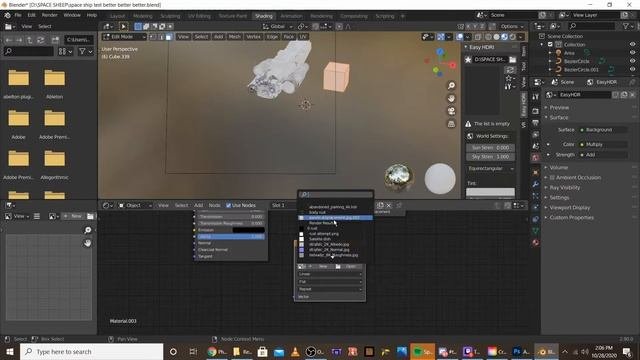Click the create new folder icon in file browser
Screen dimensions: 640x360
tap(55, 40)
